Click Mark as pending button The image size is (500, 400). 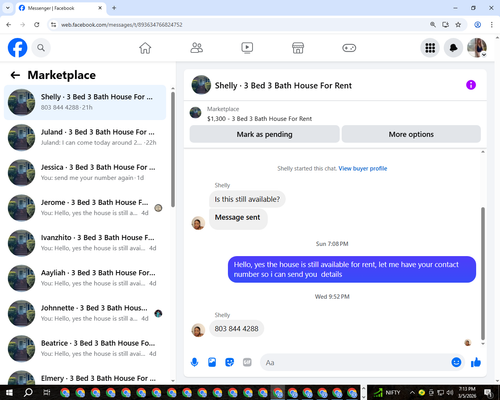265,134
